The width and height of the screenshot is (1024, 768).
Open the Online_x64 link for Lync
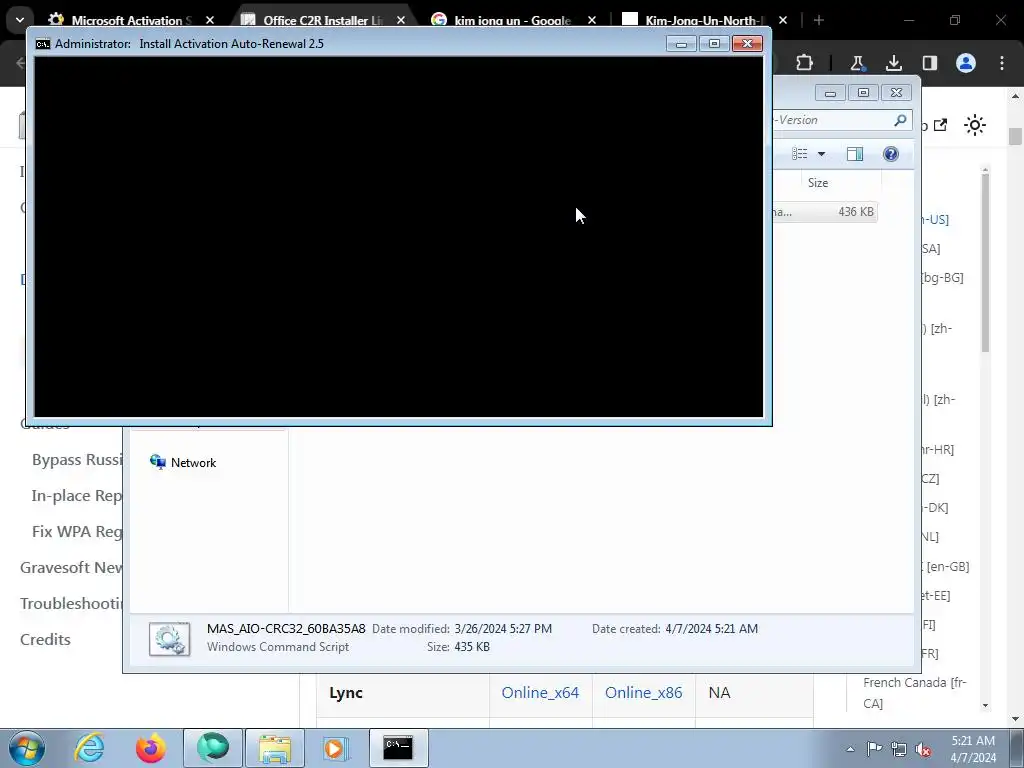540,692
